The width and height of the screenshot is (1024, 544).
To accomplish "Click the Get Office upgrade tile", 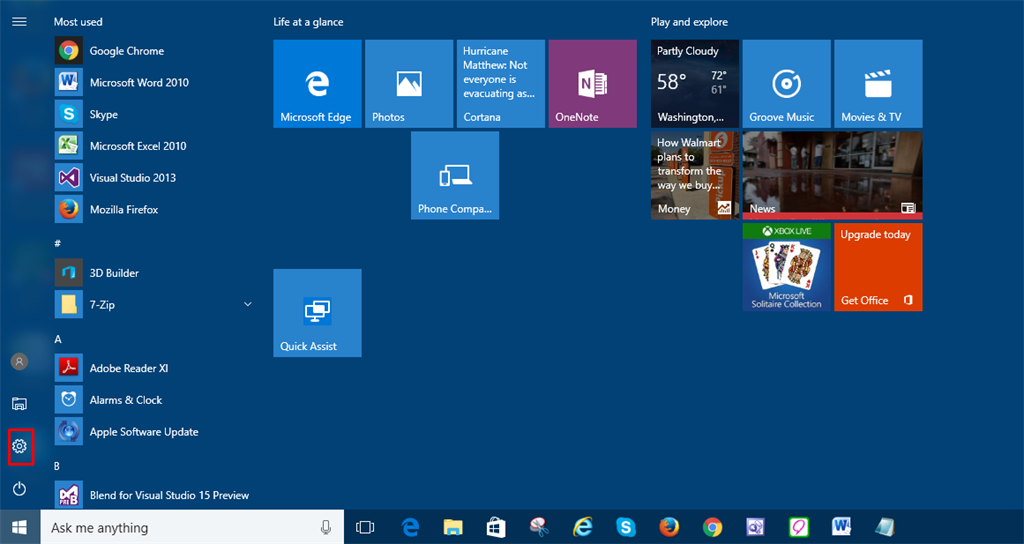I will 878,267.
